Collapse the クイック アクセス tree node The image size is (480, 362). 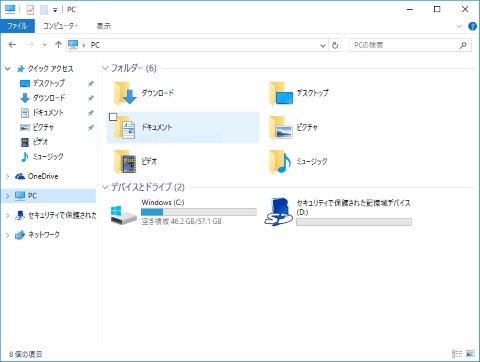pos(8,69)
